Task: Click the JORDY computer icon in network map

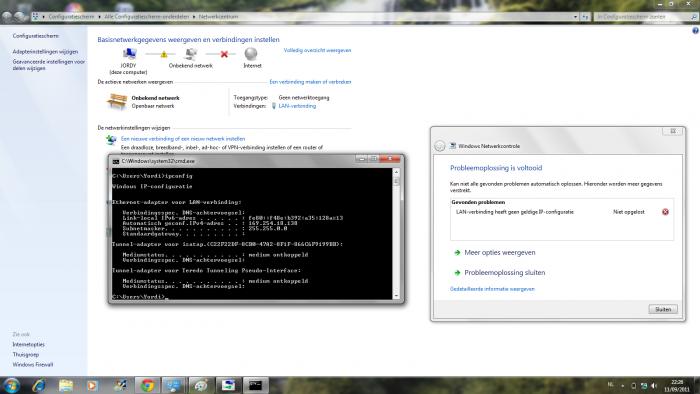Action: [x=129, y=54]
